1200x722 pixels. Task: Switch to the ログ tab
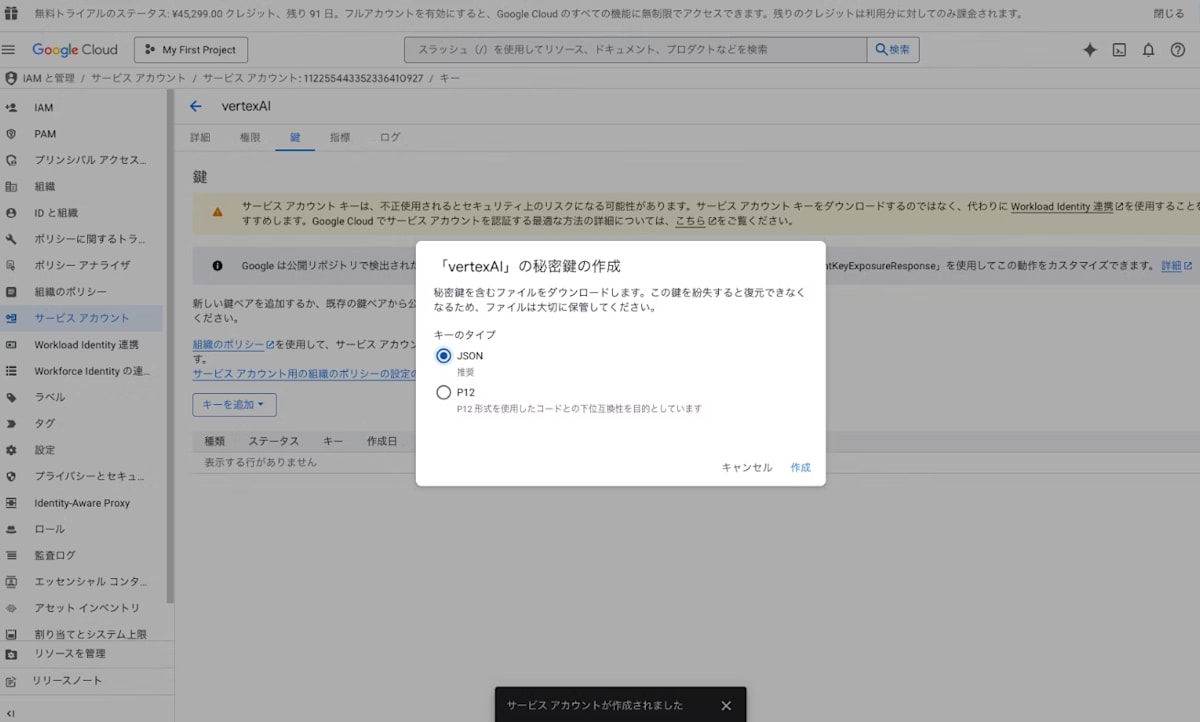click(x=390, y=137)
